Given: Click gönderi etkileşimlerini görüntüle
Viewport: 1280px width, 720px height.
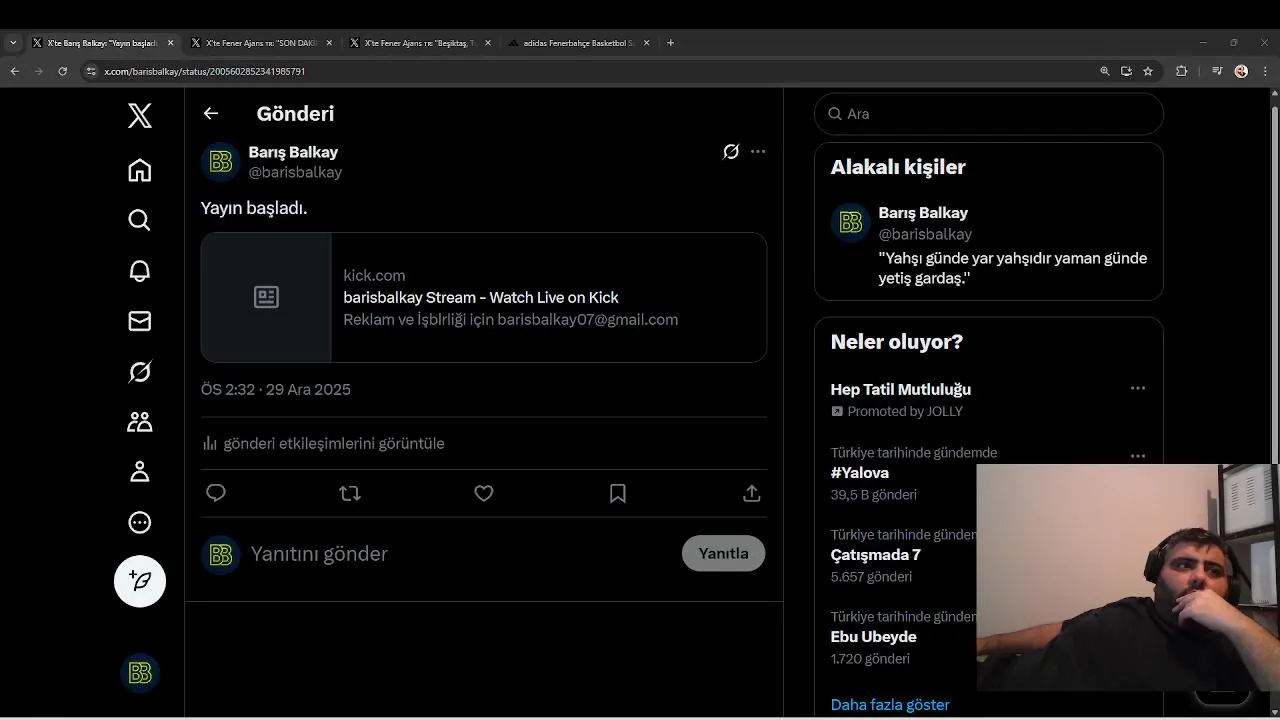Looking at the screenshot, I should point(334,443).
